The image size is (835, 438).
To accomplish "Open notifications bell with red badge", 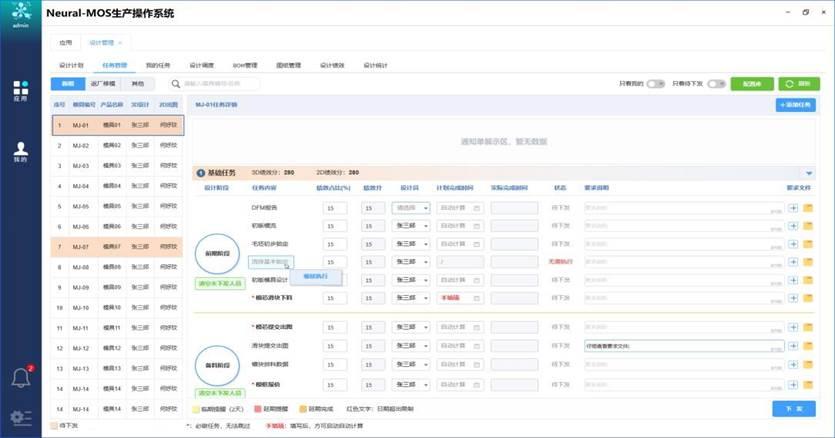I will pyautogui.click(x=20, y=377).
